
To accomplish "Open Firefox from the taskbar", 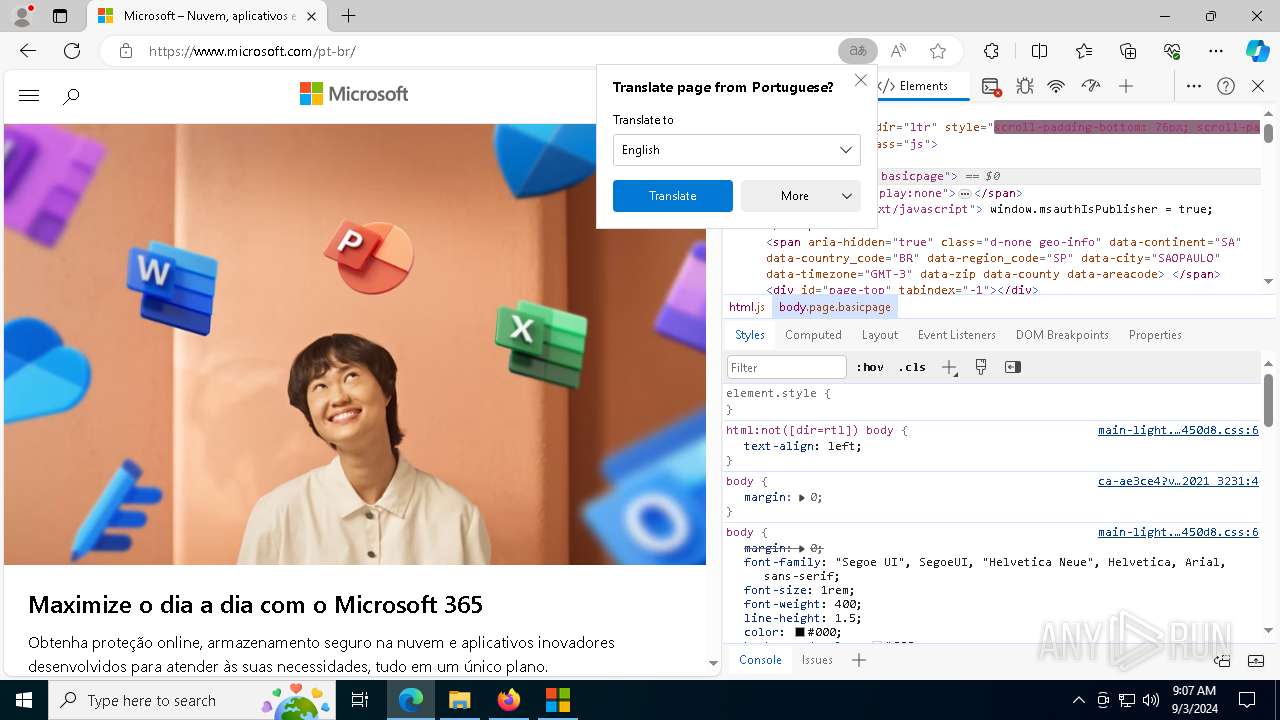I will coord(509,700).
